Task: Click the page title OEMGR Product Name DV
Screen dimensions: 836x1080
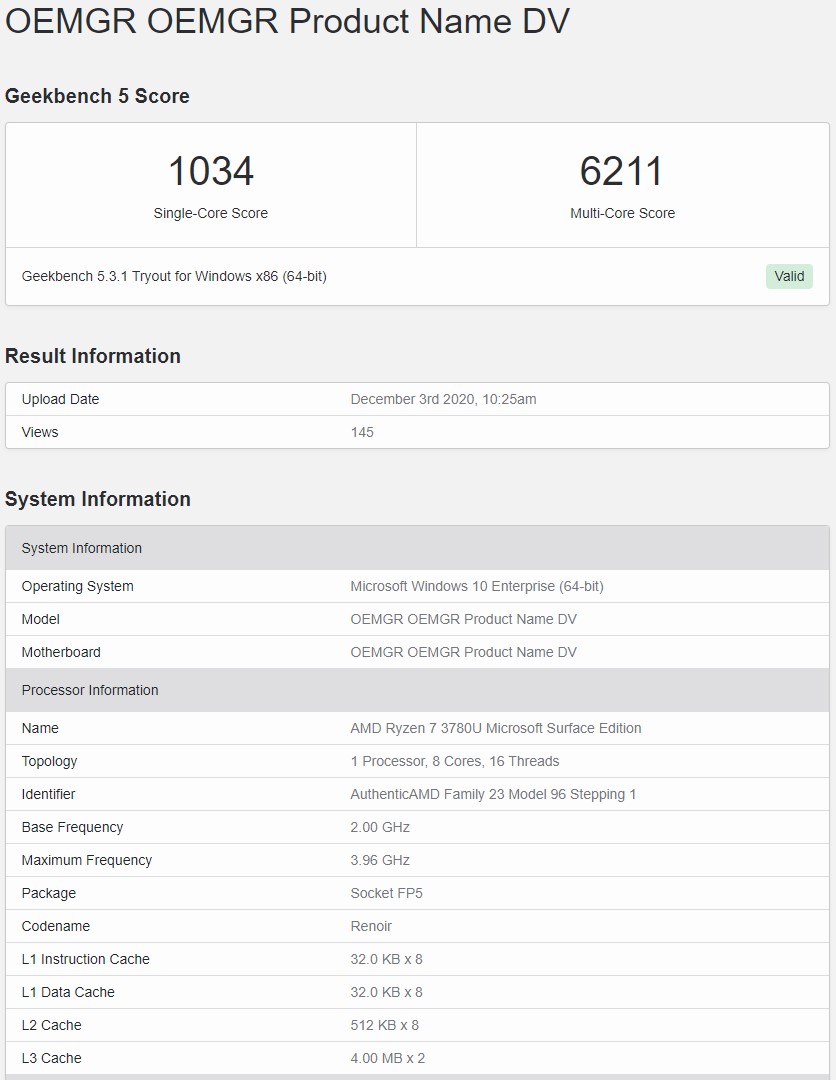Action: (x=287, y=23)
